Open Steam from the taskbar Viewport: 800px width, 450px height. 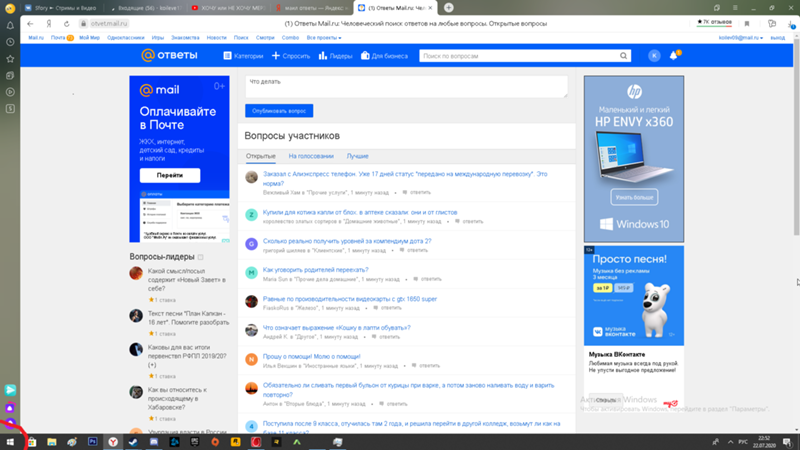click(x=133, y=442)
